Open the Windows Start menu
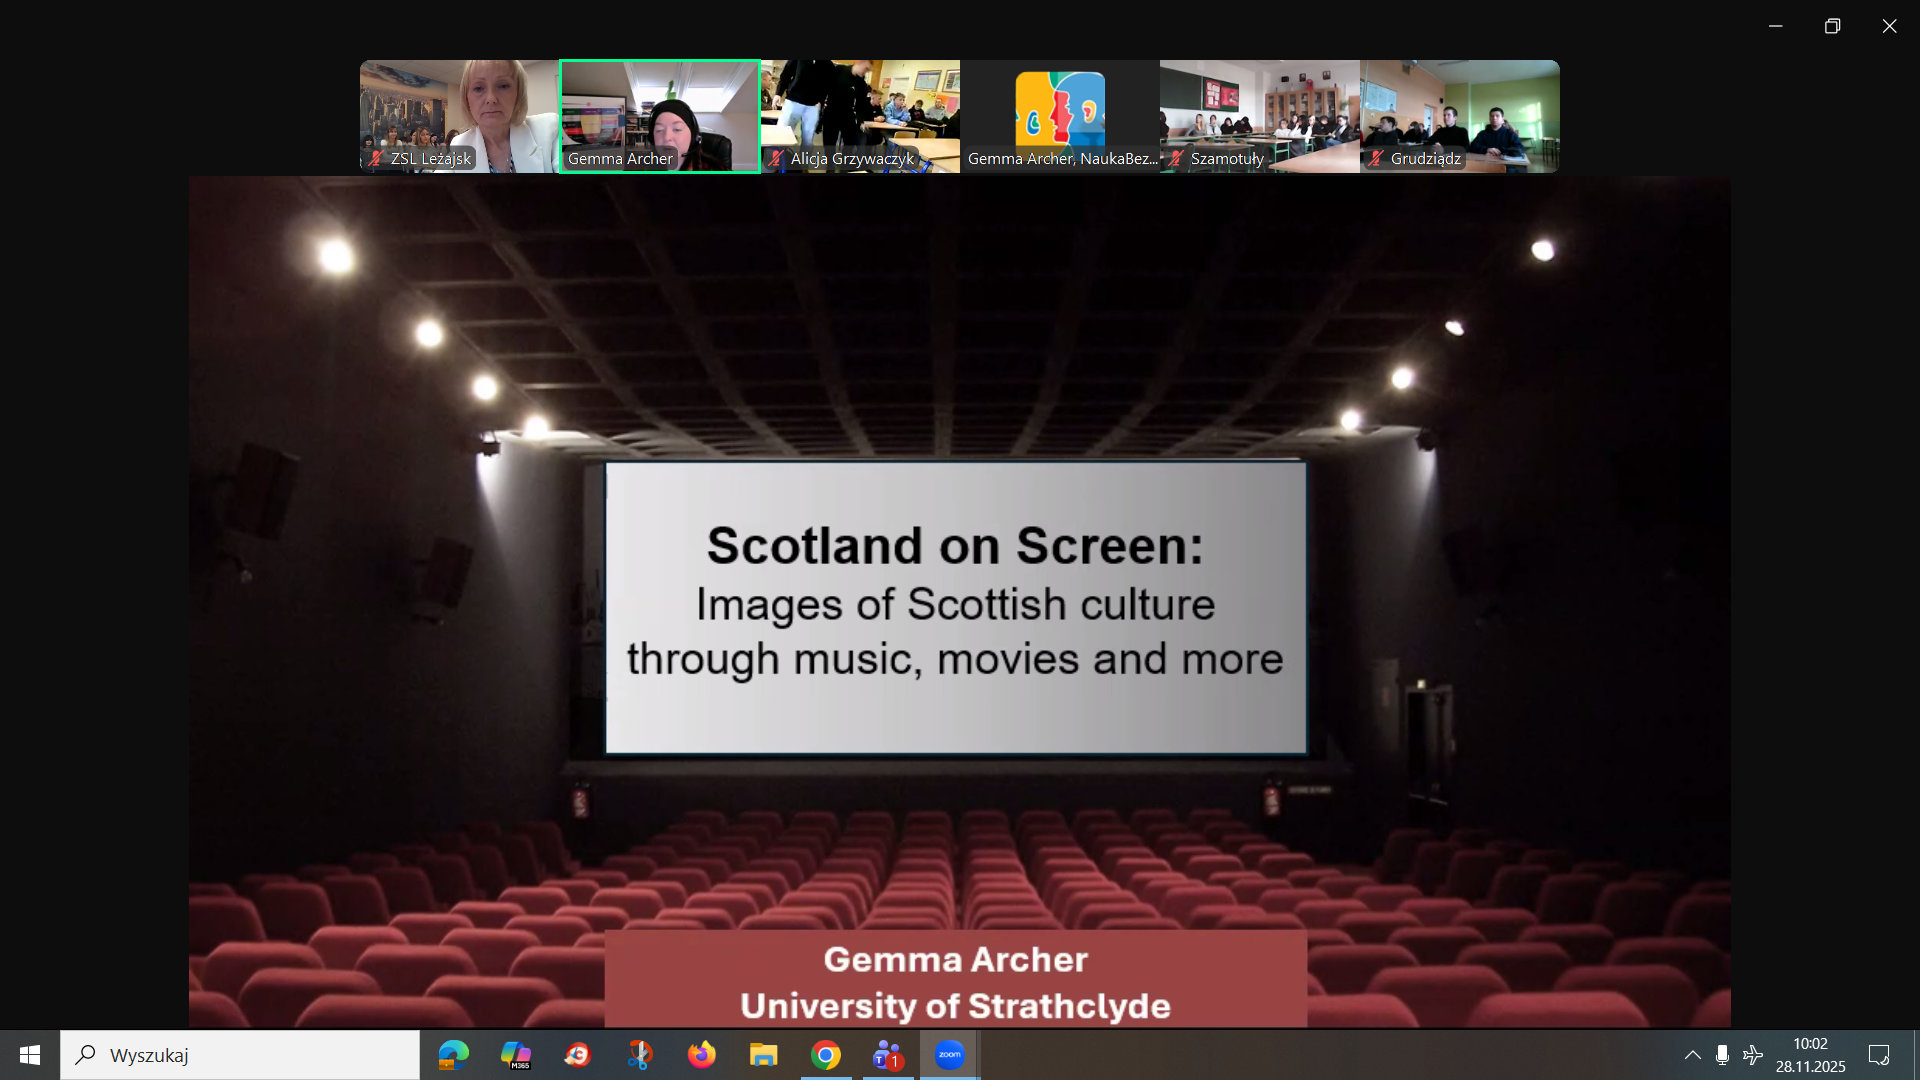The image size is (1920, 1080). (30, 1055)
